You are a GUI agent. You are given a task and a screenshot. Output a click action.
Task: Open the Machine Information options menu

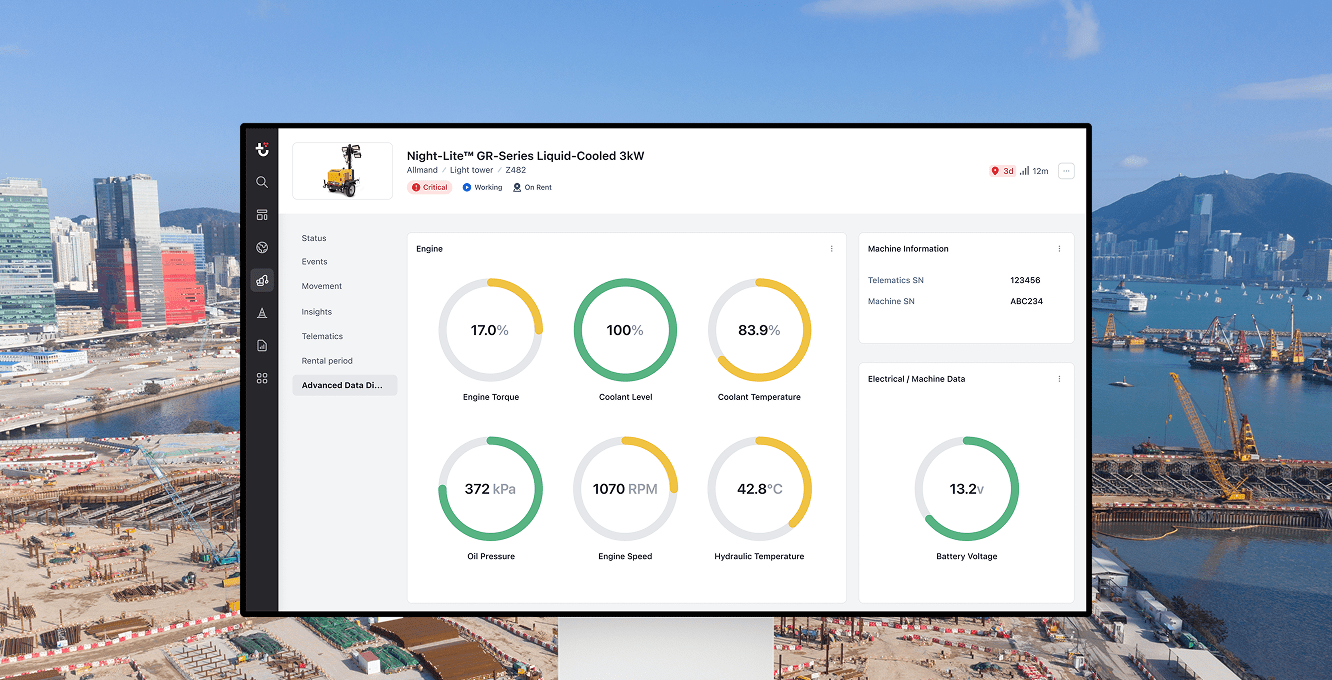click(1058, 248)
